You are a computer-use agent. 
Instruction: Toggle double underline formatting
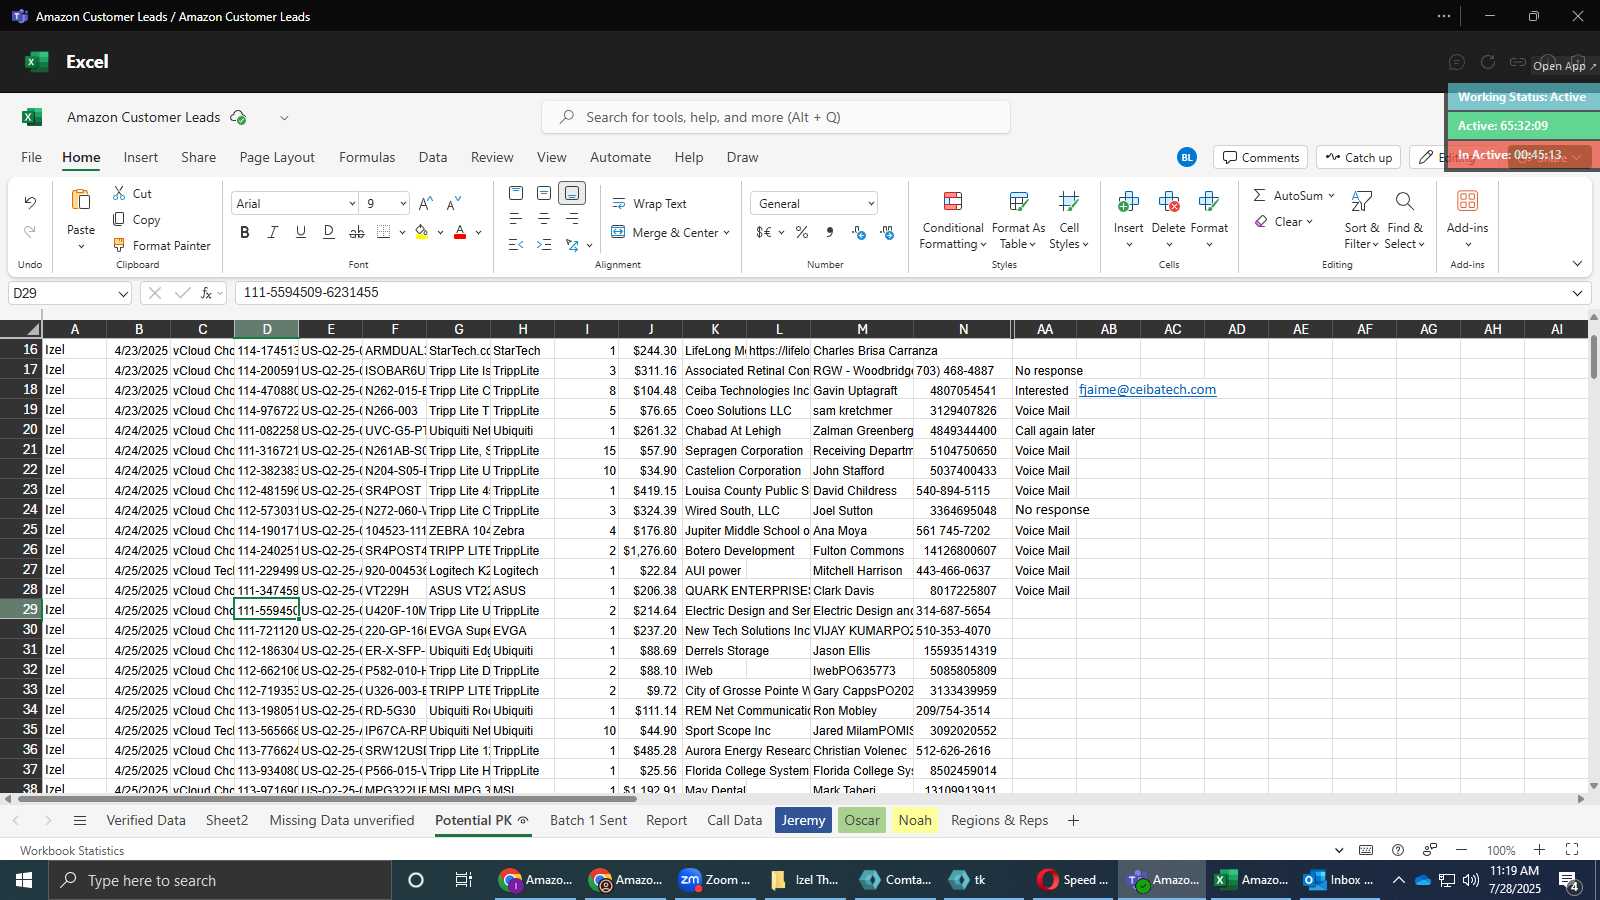329,232
